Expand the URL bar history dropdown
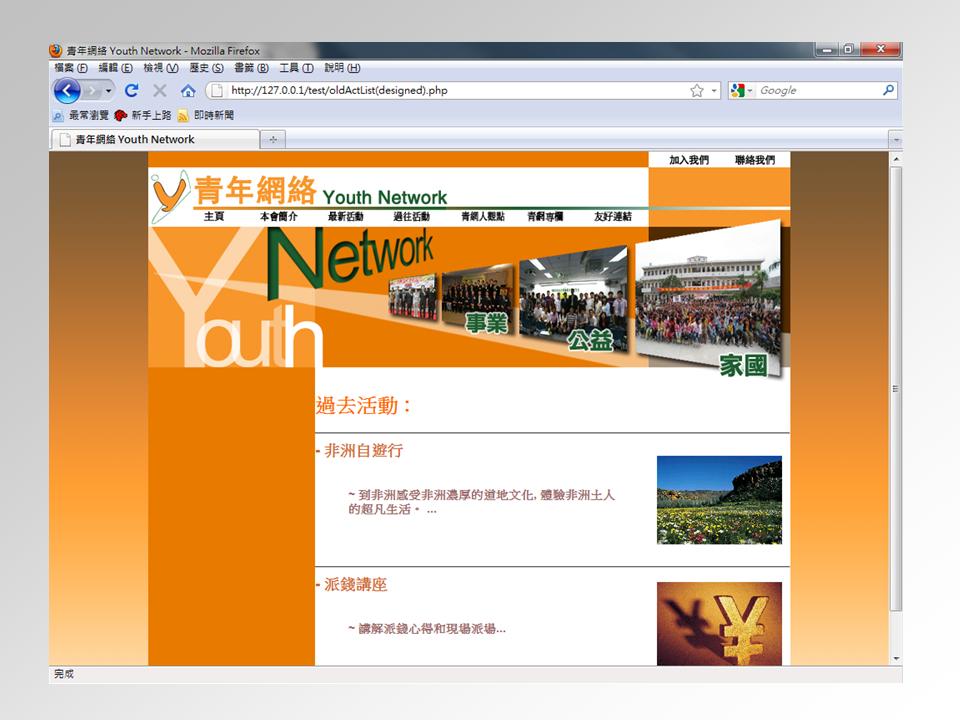Image resolution: width=960 pixels, height=720 pixels. (714, 91)
